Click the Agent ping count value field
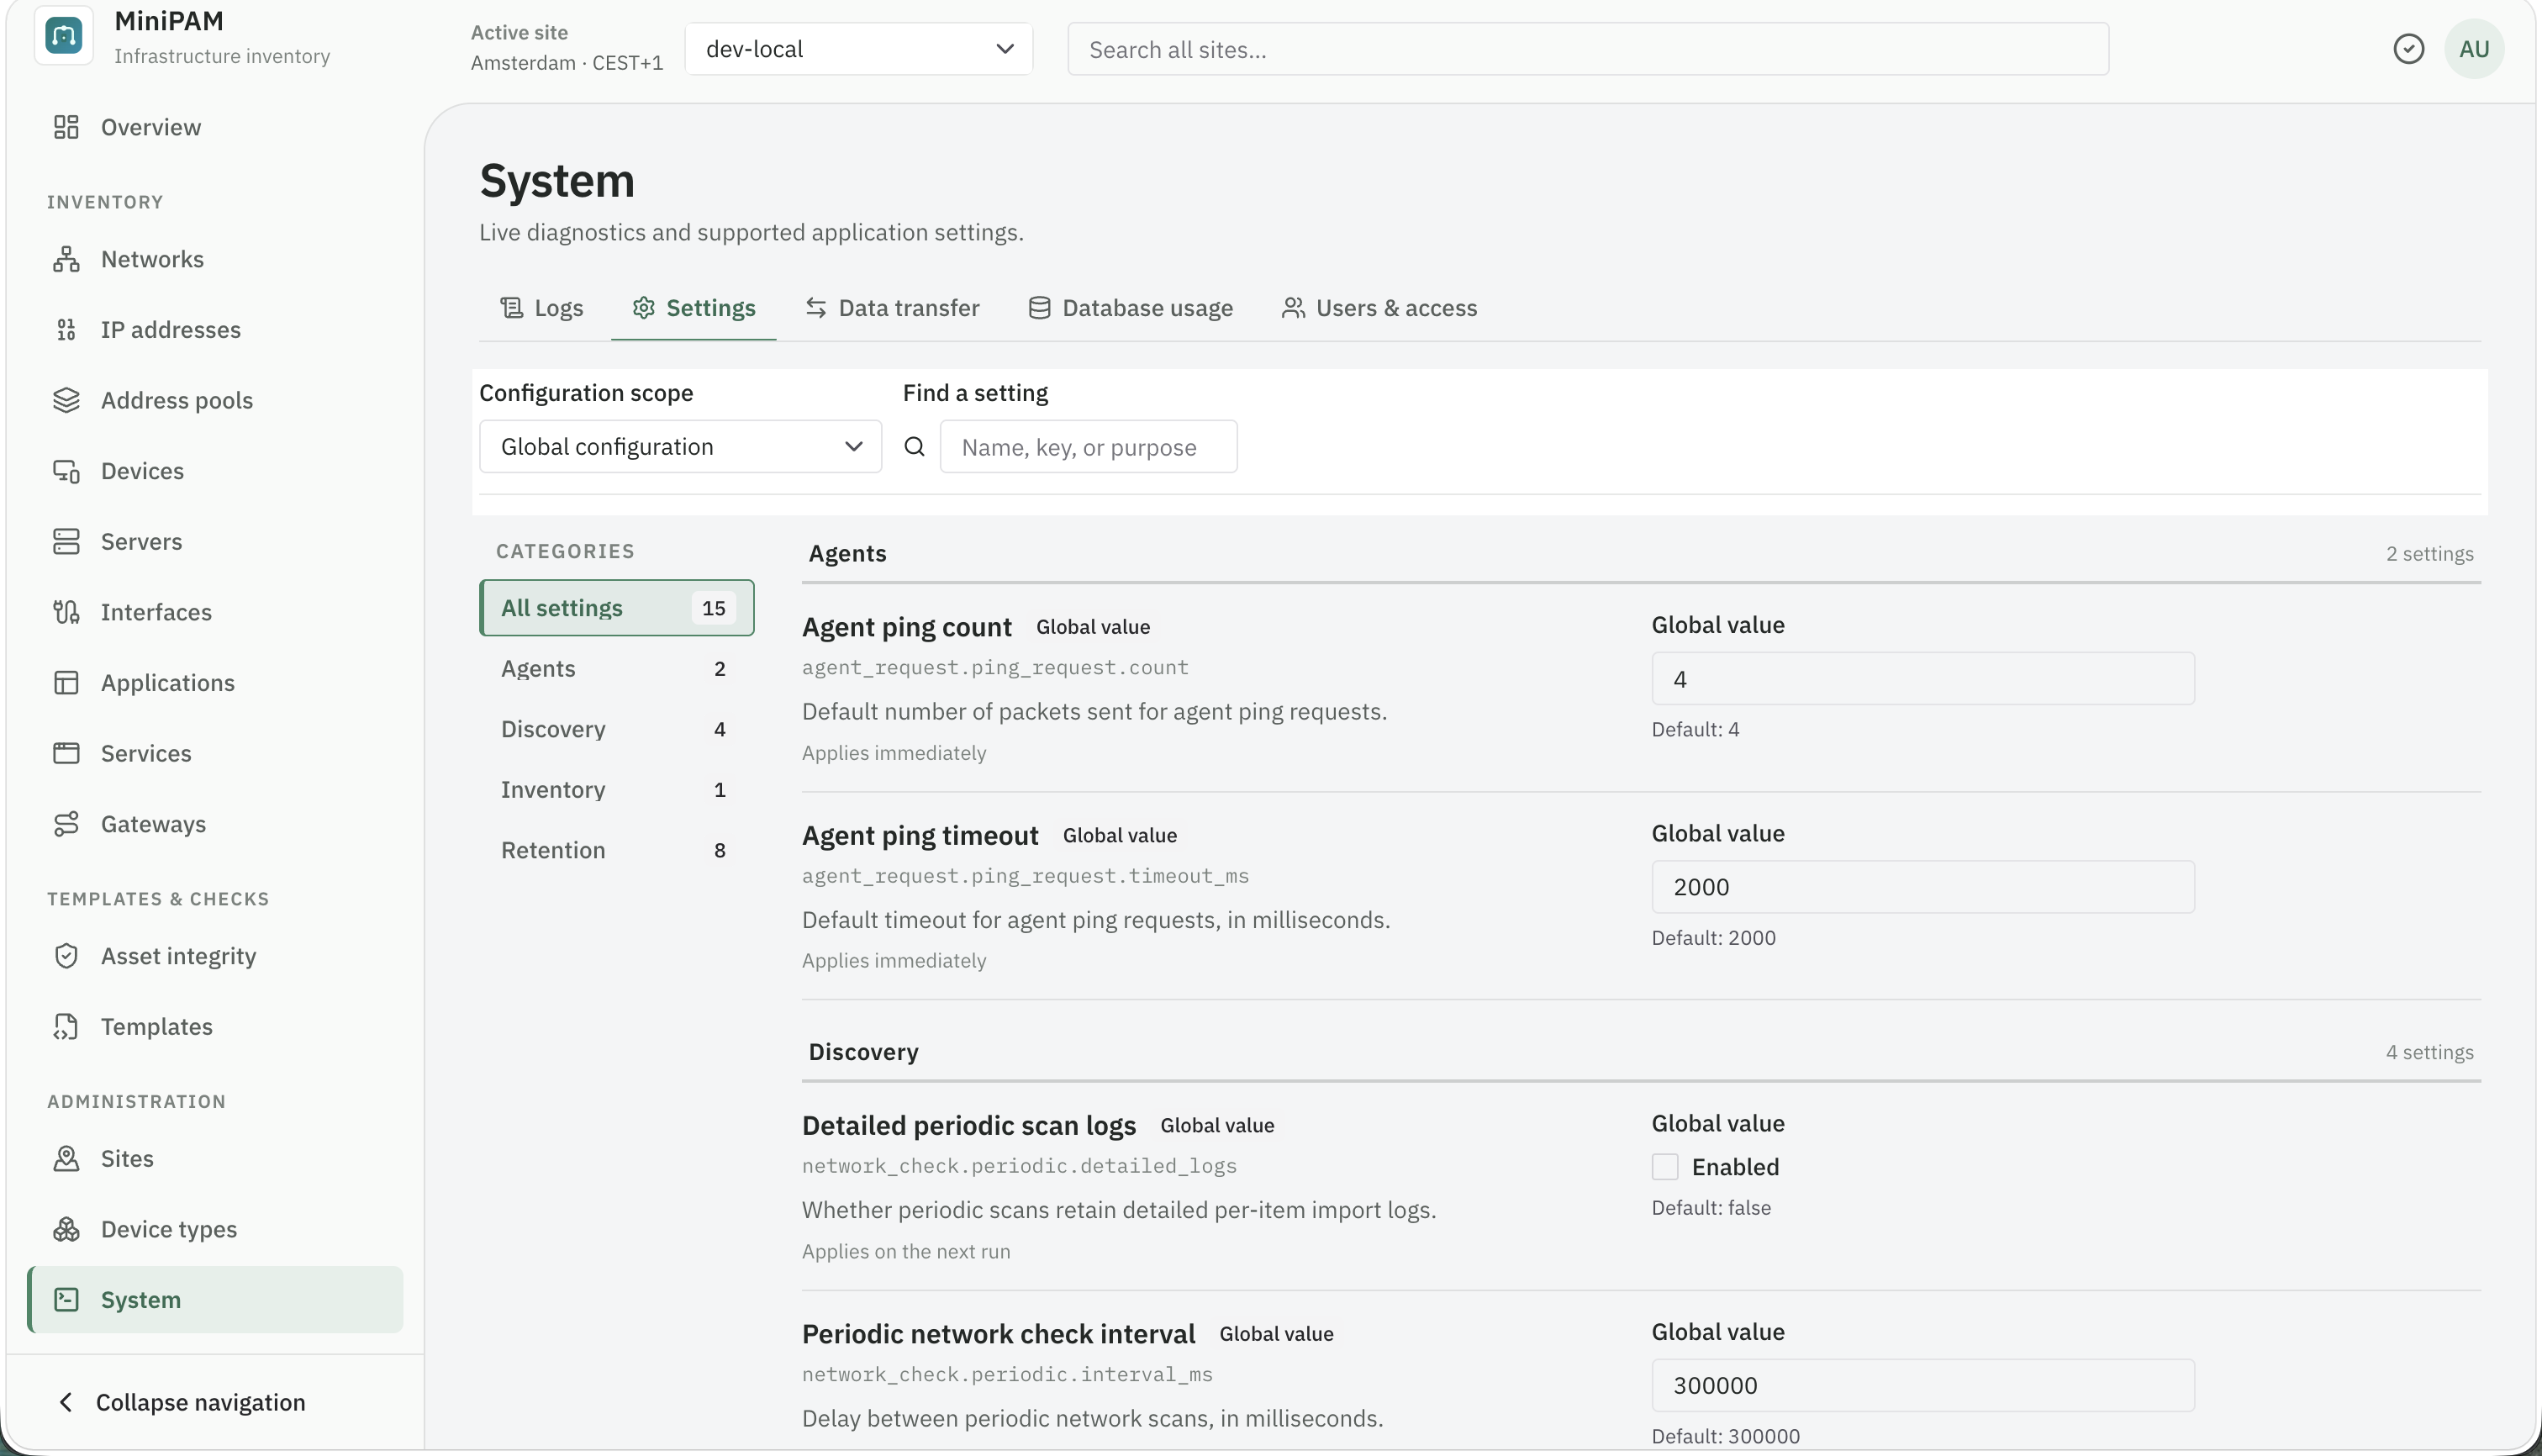Image resolution: width=2542 pixels, height=1456 pixels. [1922, 679]
